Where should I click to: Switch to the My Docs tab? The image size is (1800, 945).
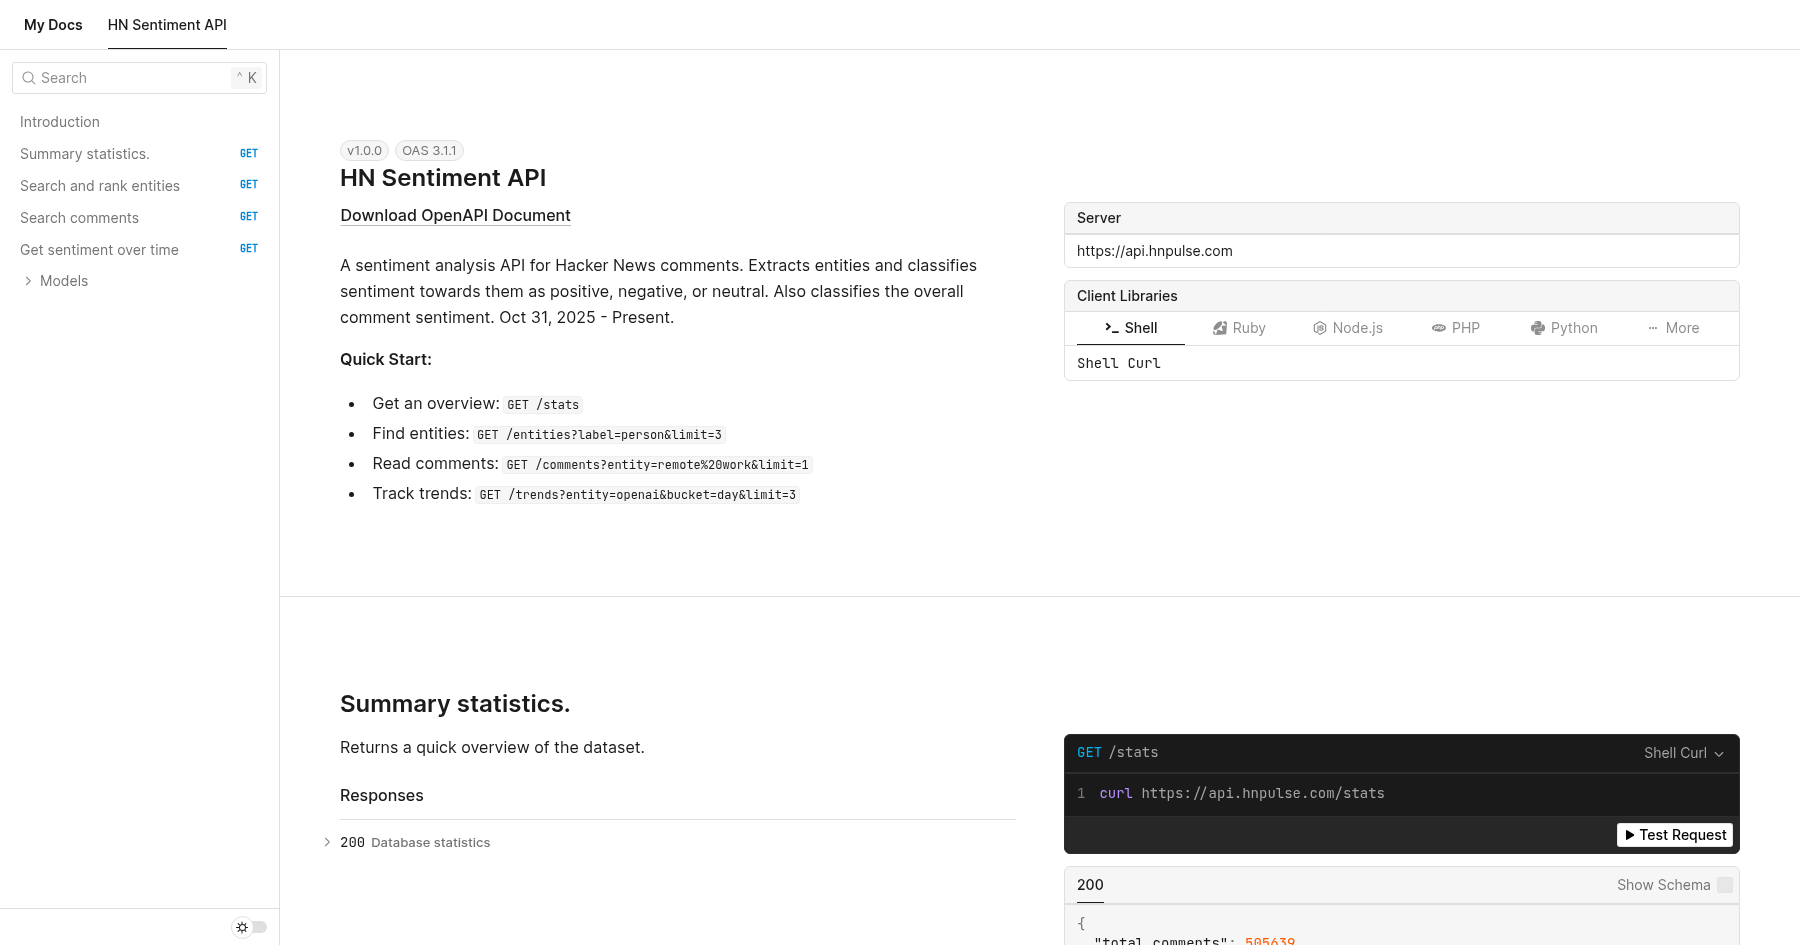[53, 24]
